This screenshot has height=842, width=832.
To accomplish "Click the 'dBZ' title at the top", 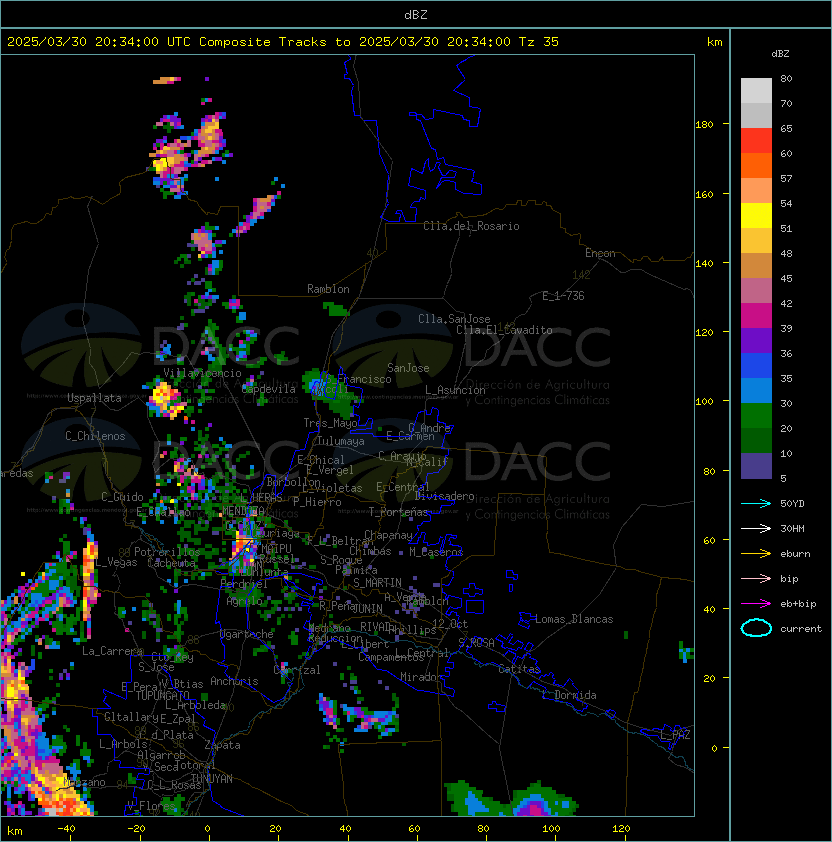I will click(416, 14).
